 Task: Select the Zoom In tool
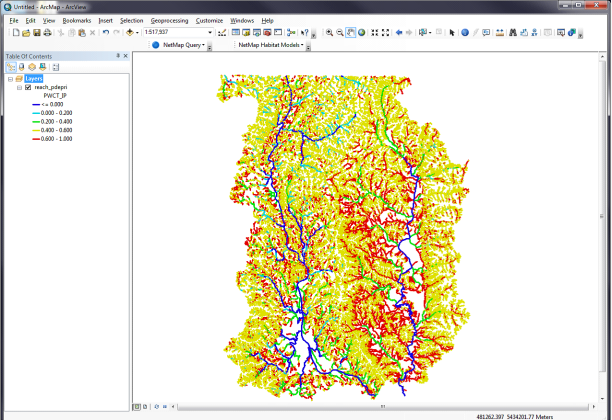329,32
